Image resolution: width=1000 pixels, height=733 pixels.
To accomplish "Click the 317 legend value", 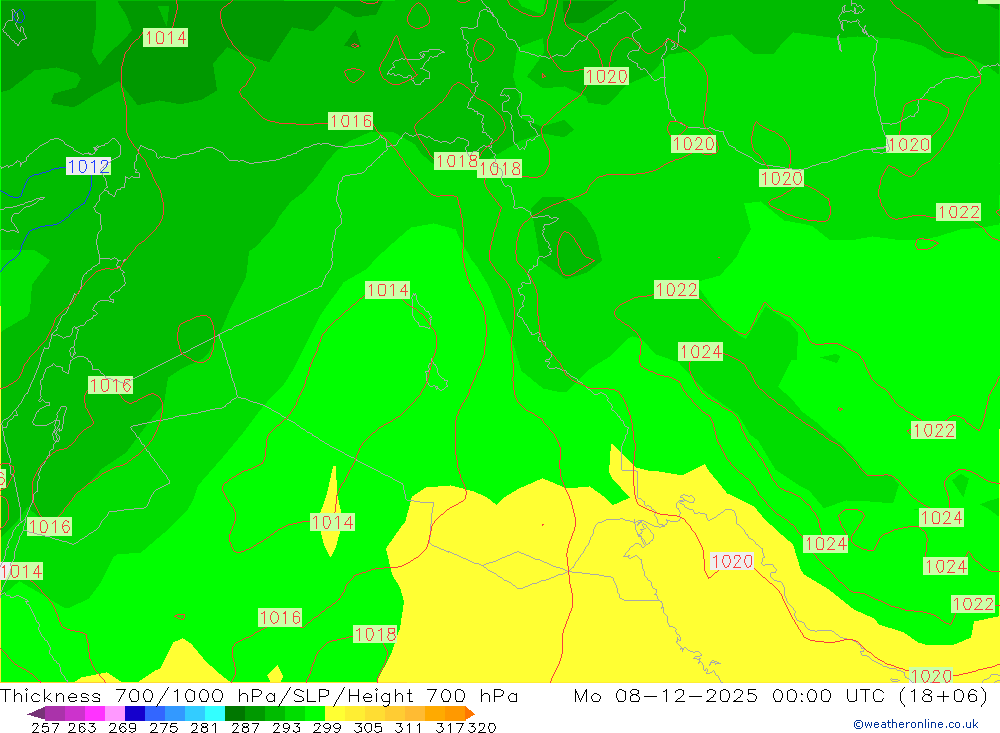I will pos(450,727).
